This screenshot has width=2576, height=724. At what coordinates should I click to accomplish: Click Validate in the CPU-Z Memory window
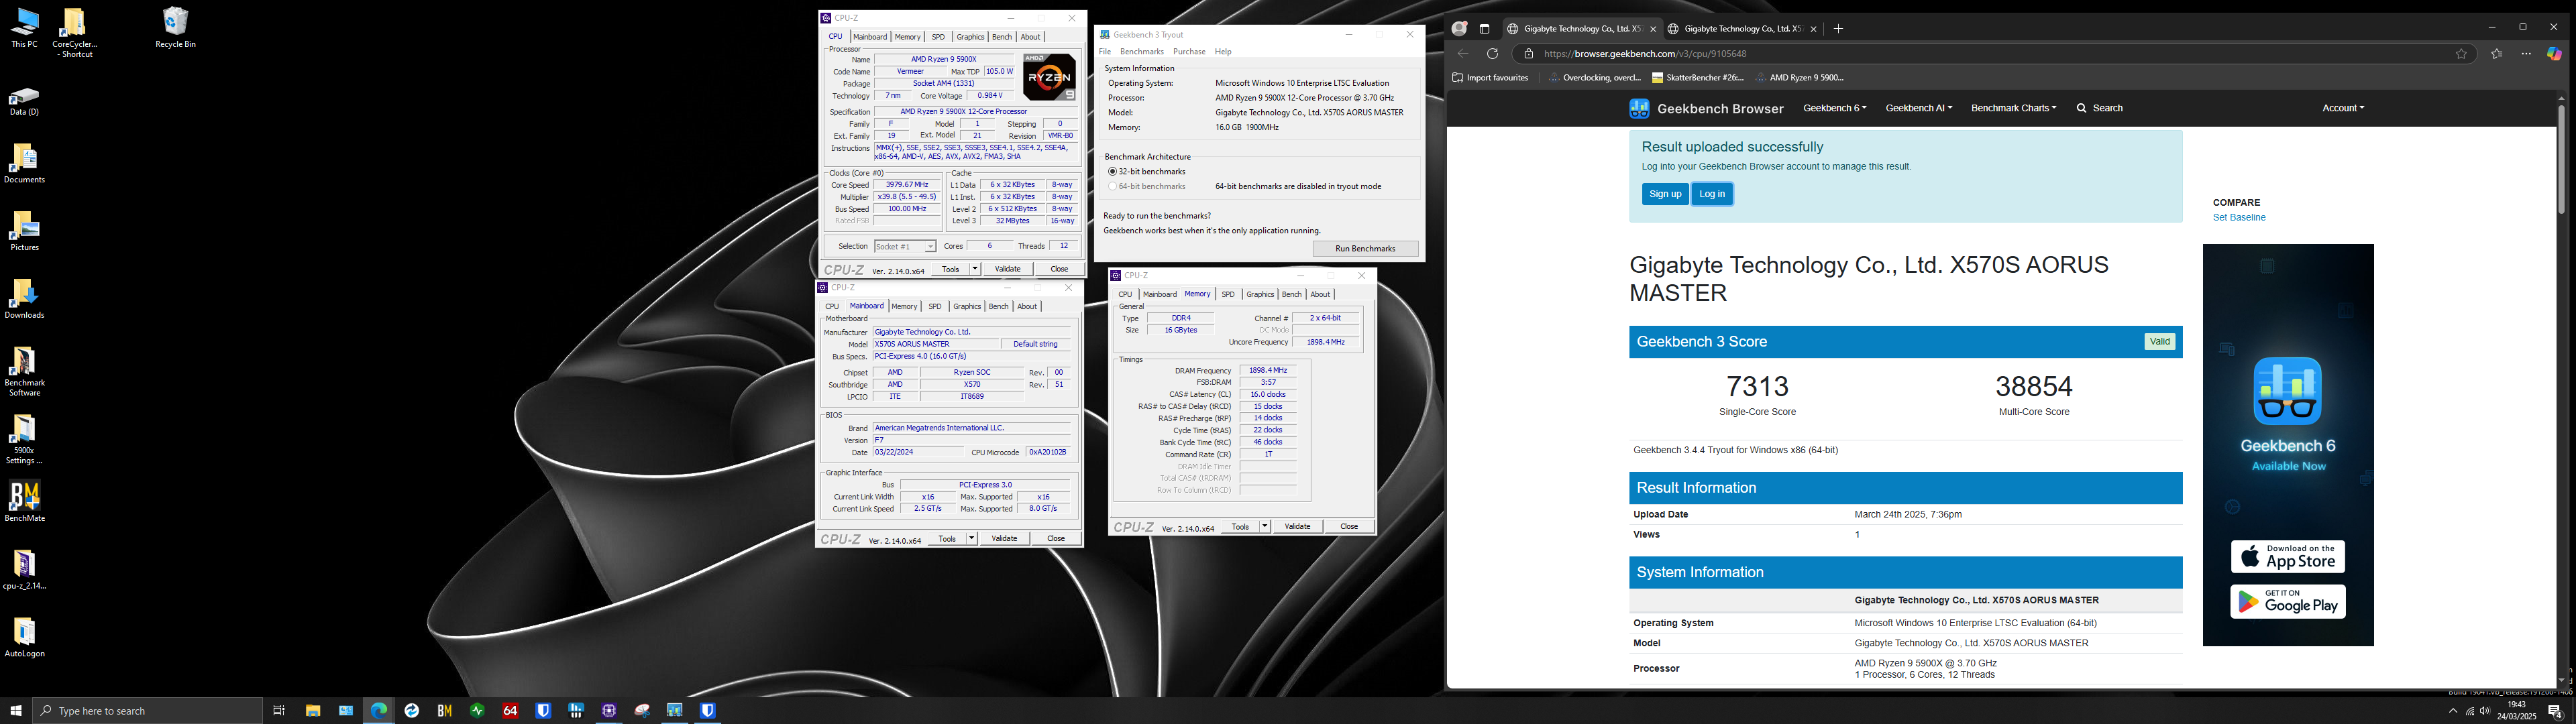1297,527
